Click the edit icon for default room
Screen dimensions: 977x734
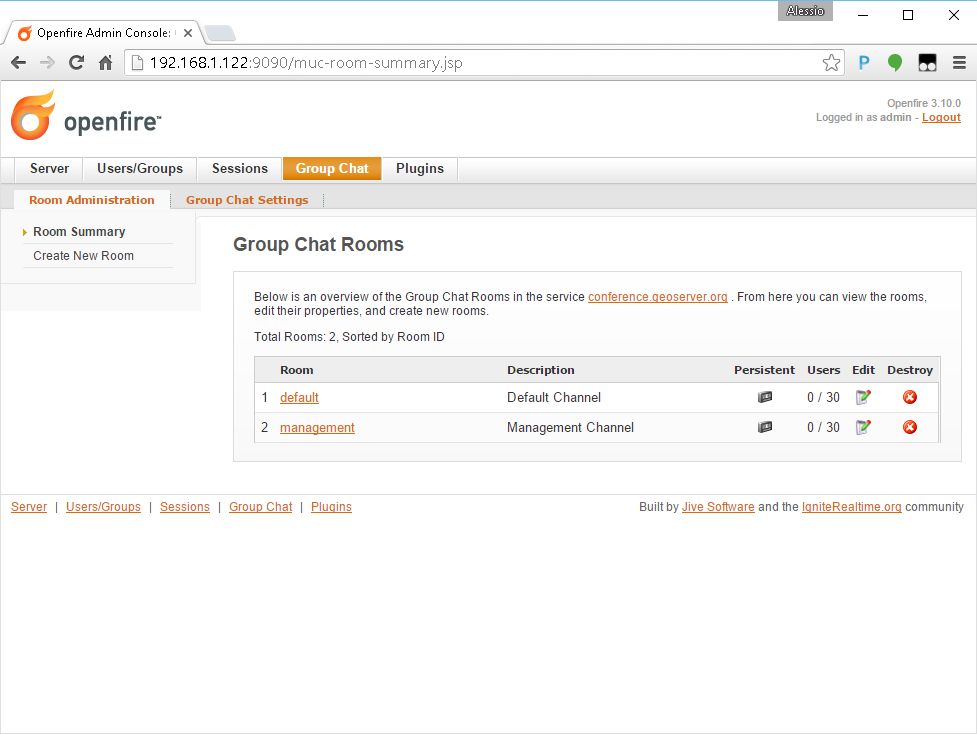coord(863,397)
